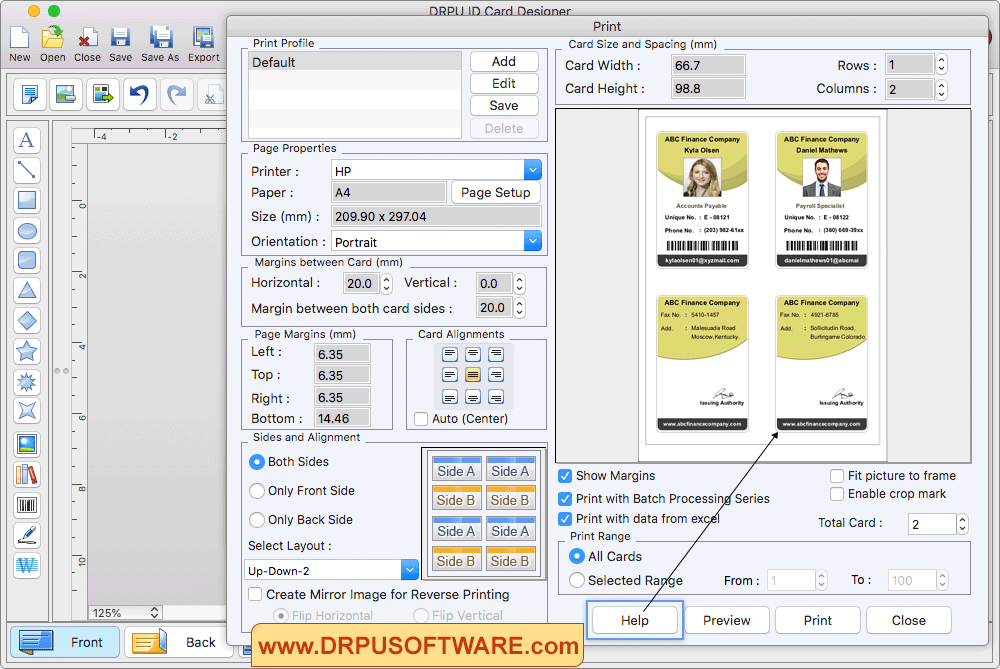Viewport: 1000px width, 669px height.
Task: Select All Cards radio button
Action: (x=577, y=556)
